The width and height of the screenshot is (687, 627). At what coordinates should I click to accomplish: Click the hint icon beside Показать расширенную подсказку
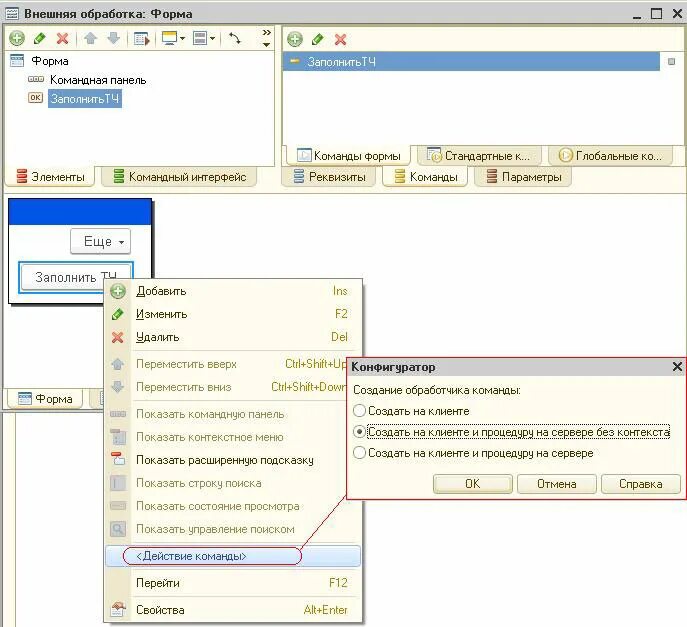tap(118, 460)
